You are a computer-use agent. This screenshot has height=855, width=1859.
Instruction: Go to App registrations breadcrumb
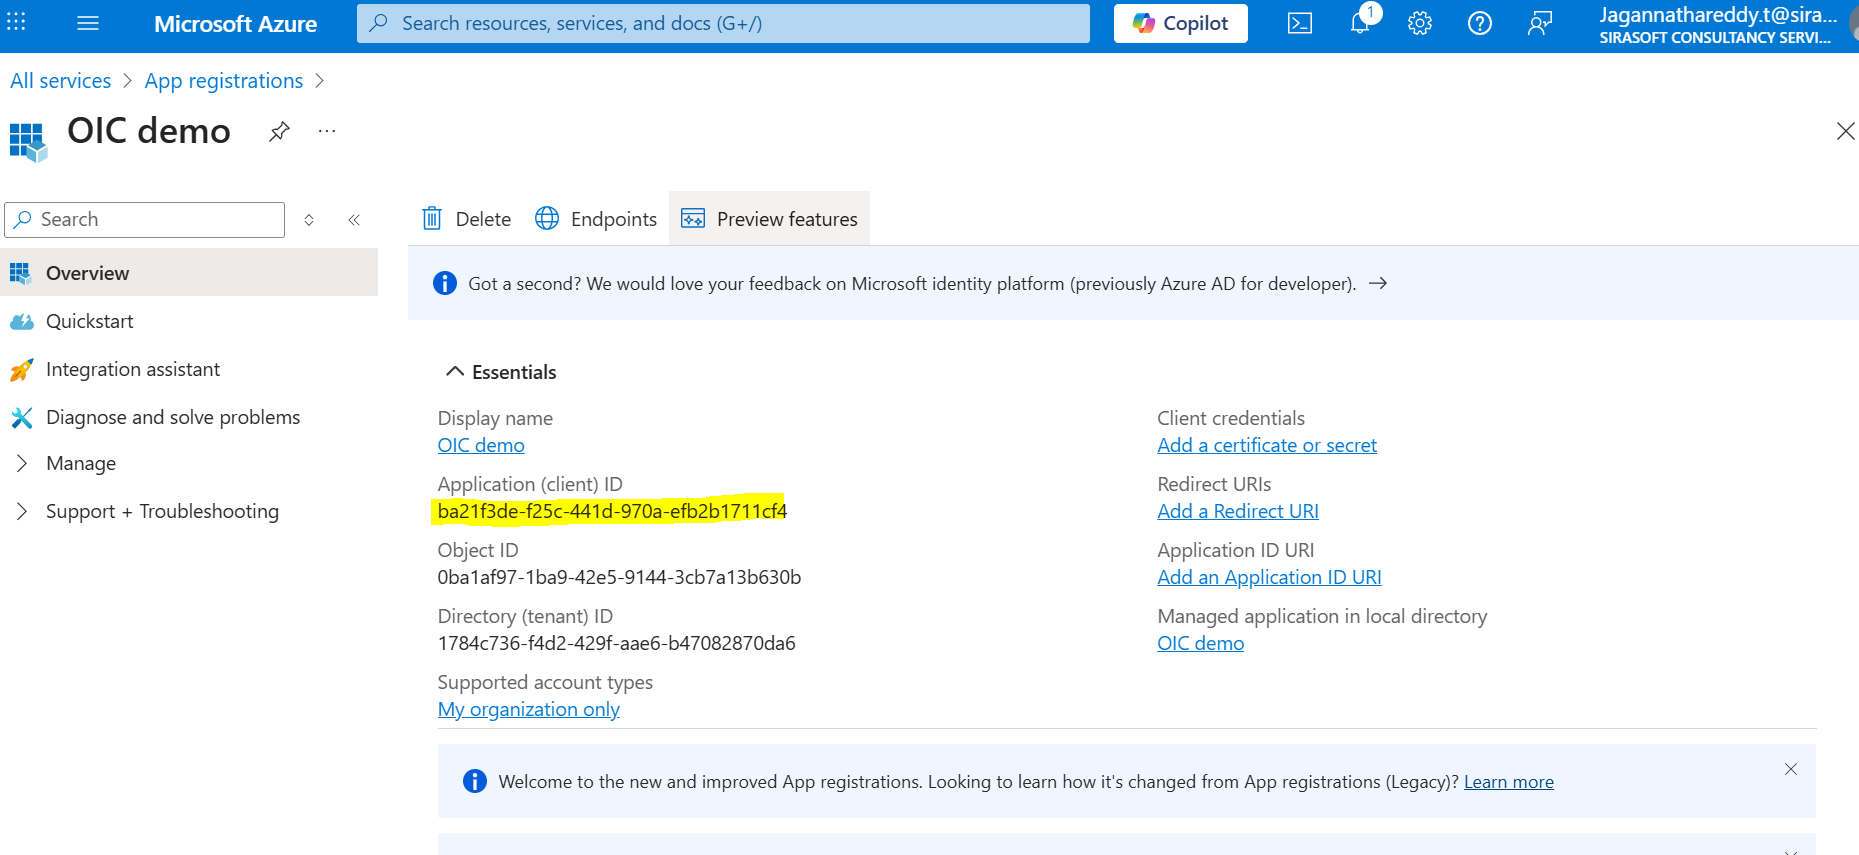point(224,80)
